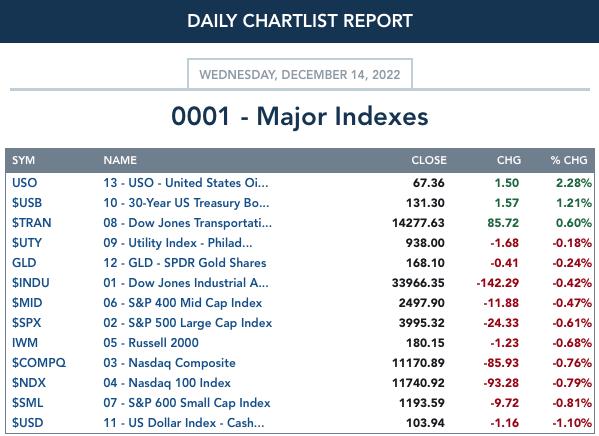Select the GLD symbol link
The width and height of the screenshot is (599, 436).
[24, 263]
